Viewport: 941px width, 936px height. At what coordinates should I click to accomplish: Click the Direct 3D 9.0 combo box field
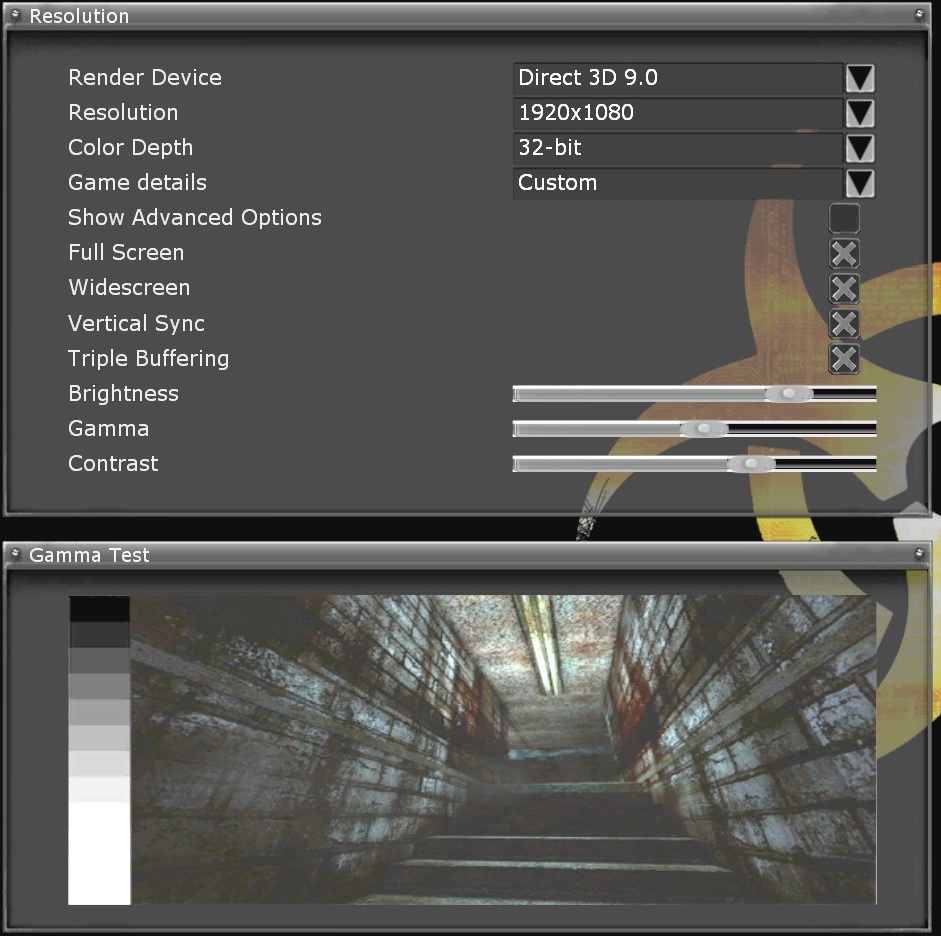(678, 78)
